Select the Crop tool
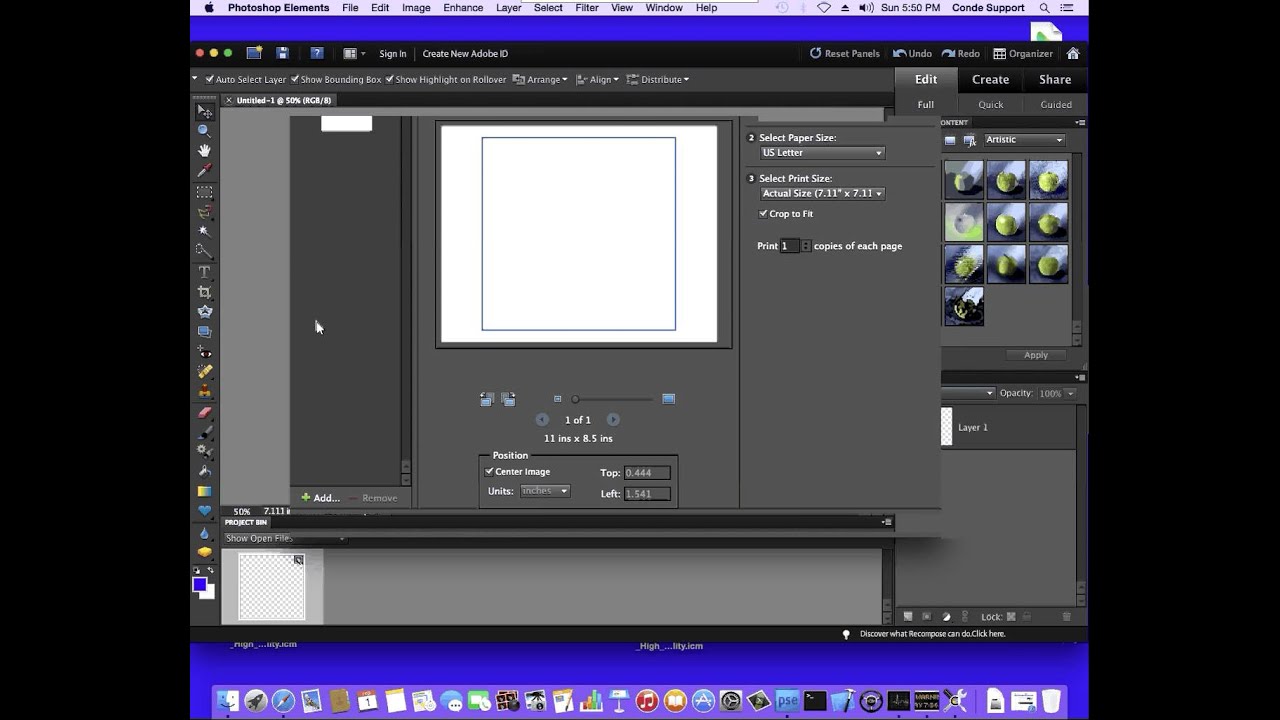Screen dimensions: 1280x720 (x=204, y=292)
